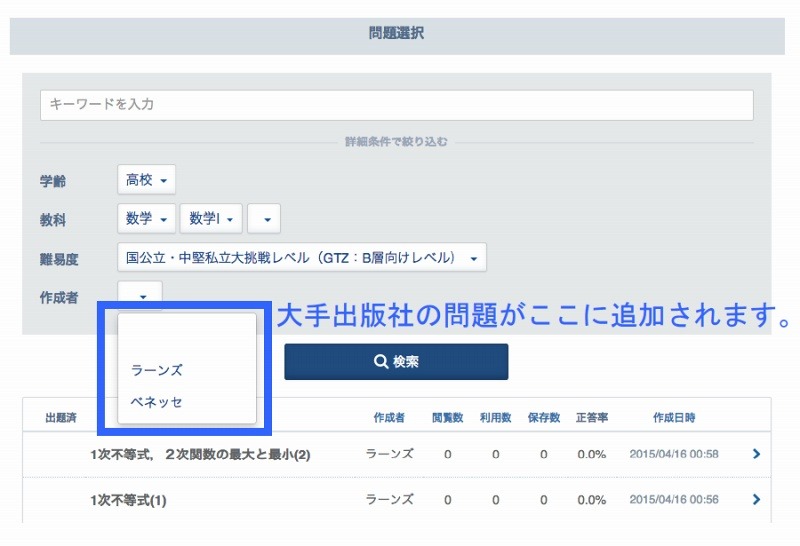This screenshot has height=546, width=800.
Task: Open the 数学I sub-subject dropdown
Action: 211,219
